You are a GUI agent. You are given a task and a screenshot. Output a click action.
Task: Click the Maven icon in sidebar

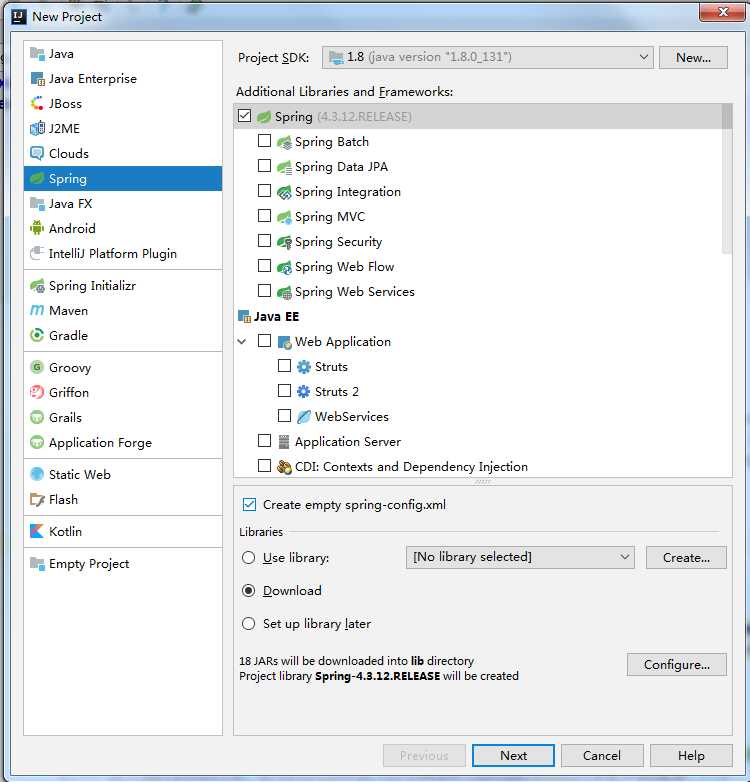point(37,311)
